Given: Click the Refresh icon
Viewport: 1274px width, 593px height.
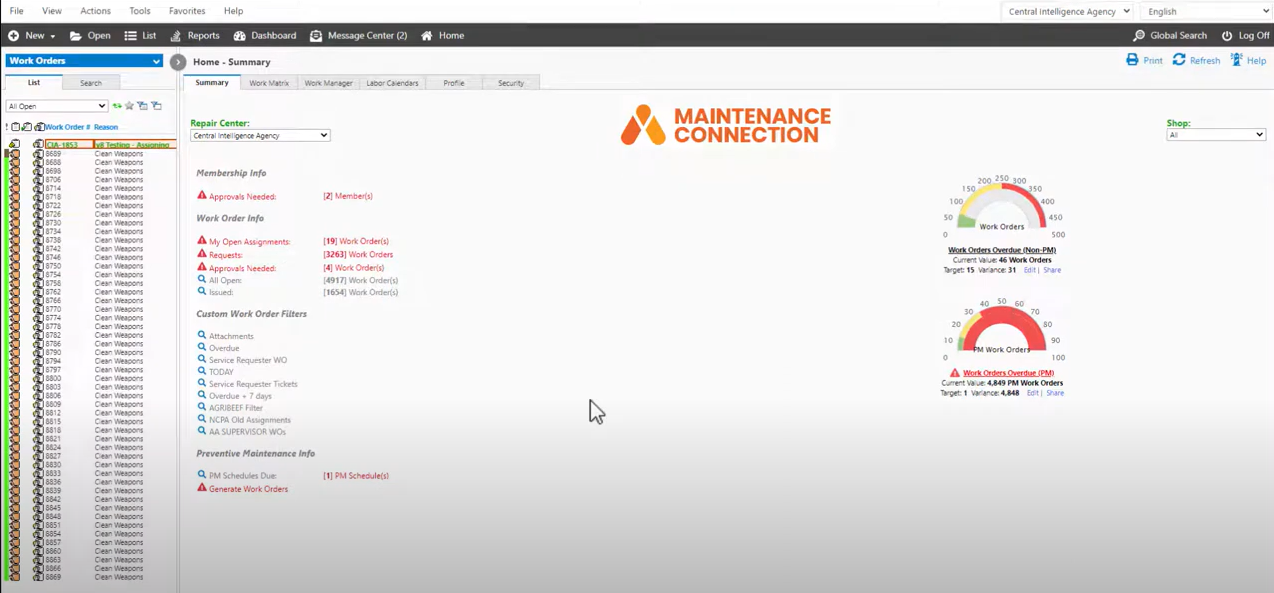Looking at the screenshot, I should pyautogui.click(x=1179, y=60).
